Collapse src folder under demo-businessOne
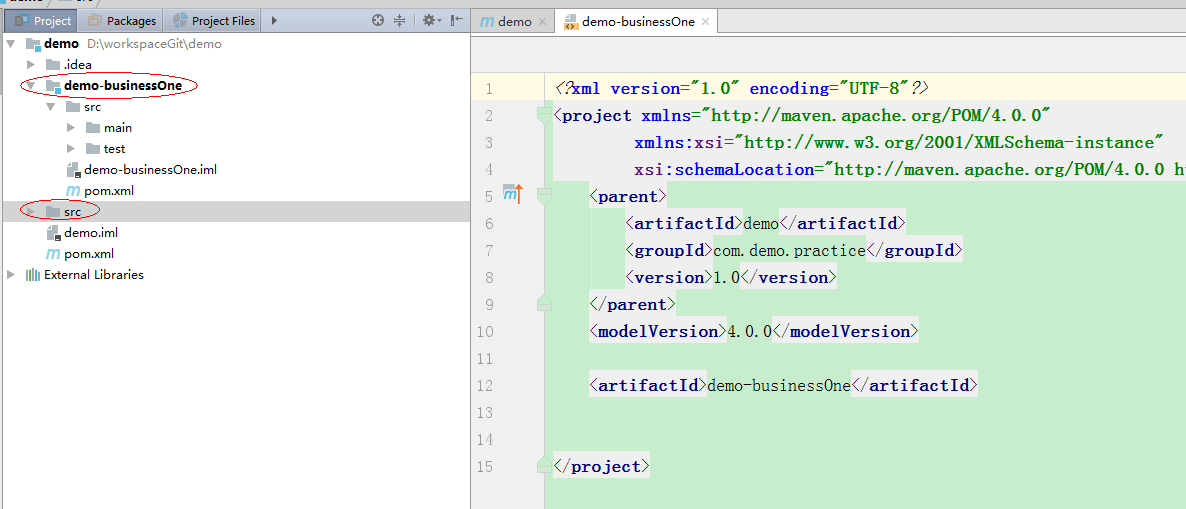The image size is (1186, 509). coord(51,107)
